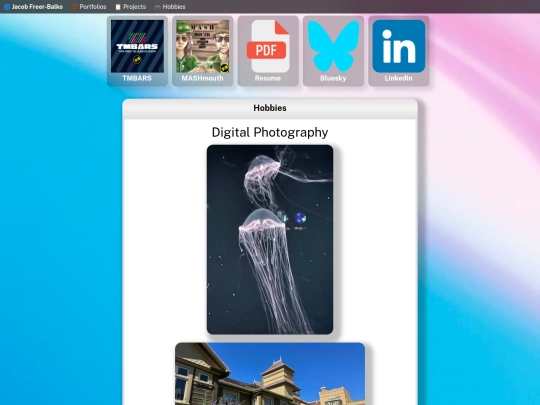Click the briefcase icon beside Portfolios
Screen dimensions: 540x405
(x=75, y=7)
